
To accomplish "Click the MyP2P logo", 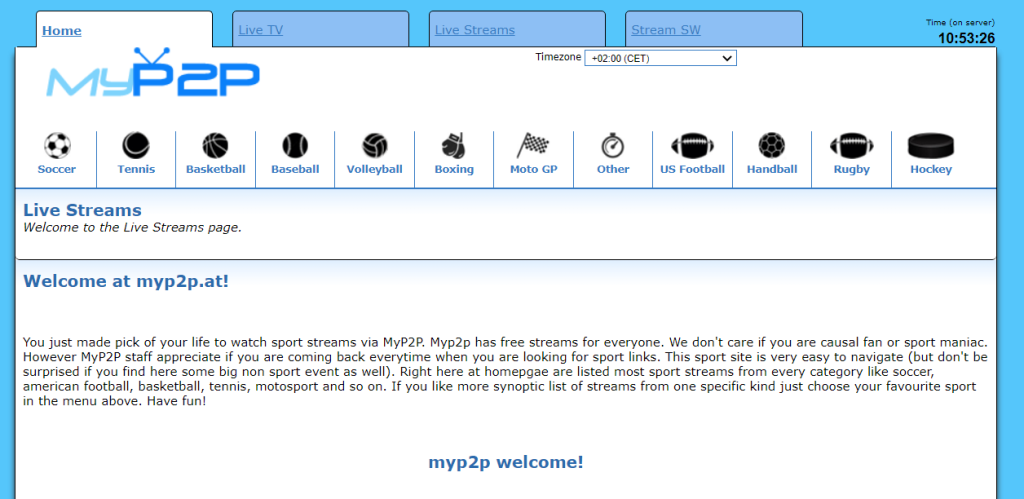I will pyautogui.click(x=153, y=73).
